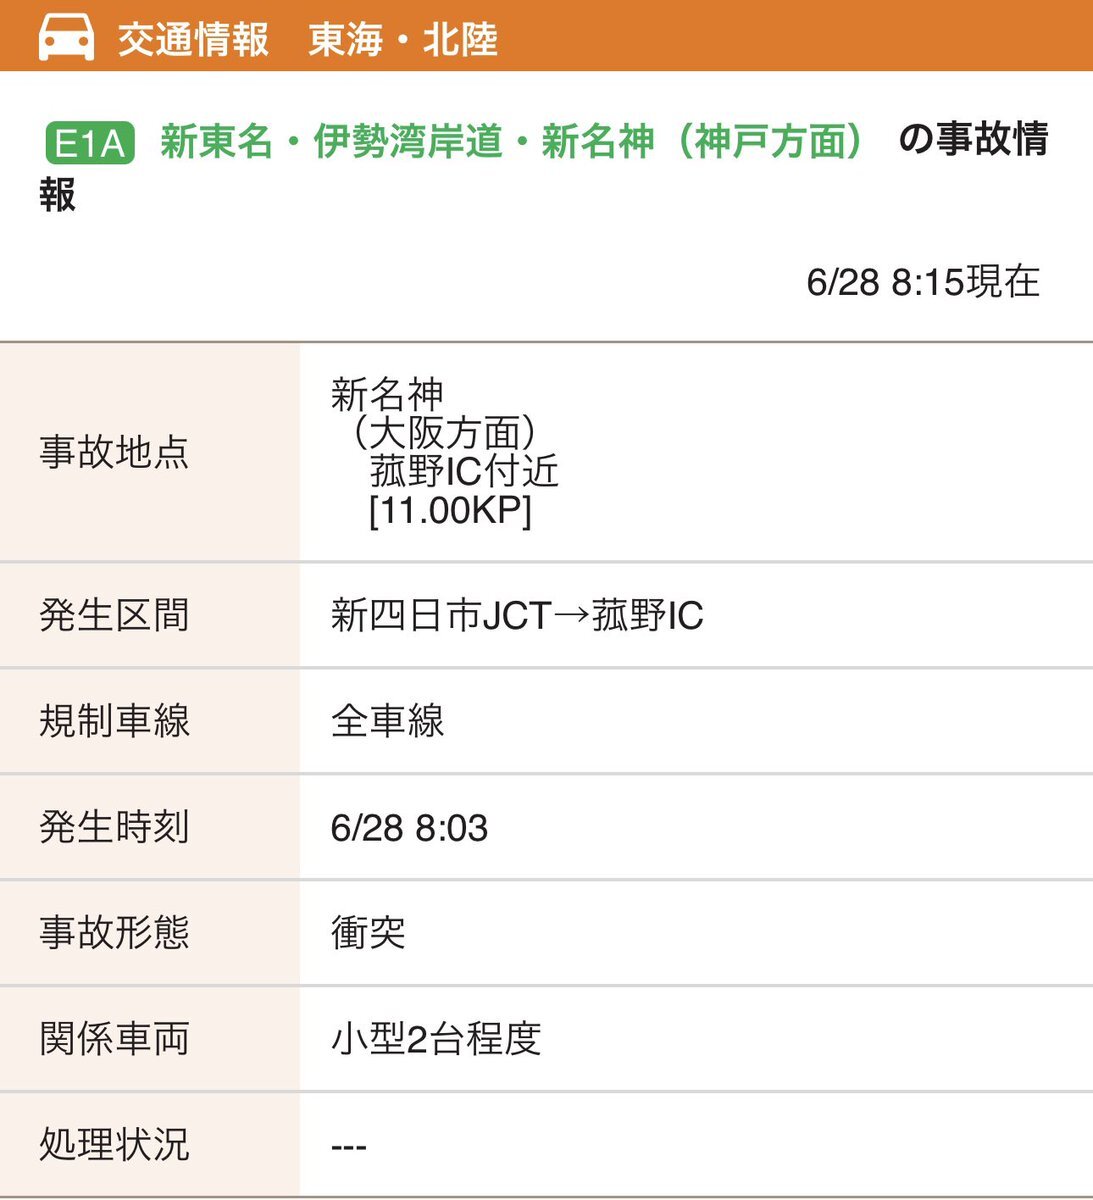This screenshot has height=1200, width=1093.
Task: Click 新四日市JCT→孤野IC section value
Action: [517, 615]
